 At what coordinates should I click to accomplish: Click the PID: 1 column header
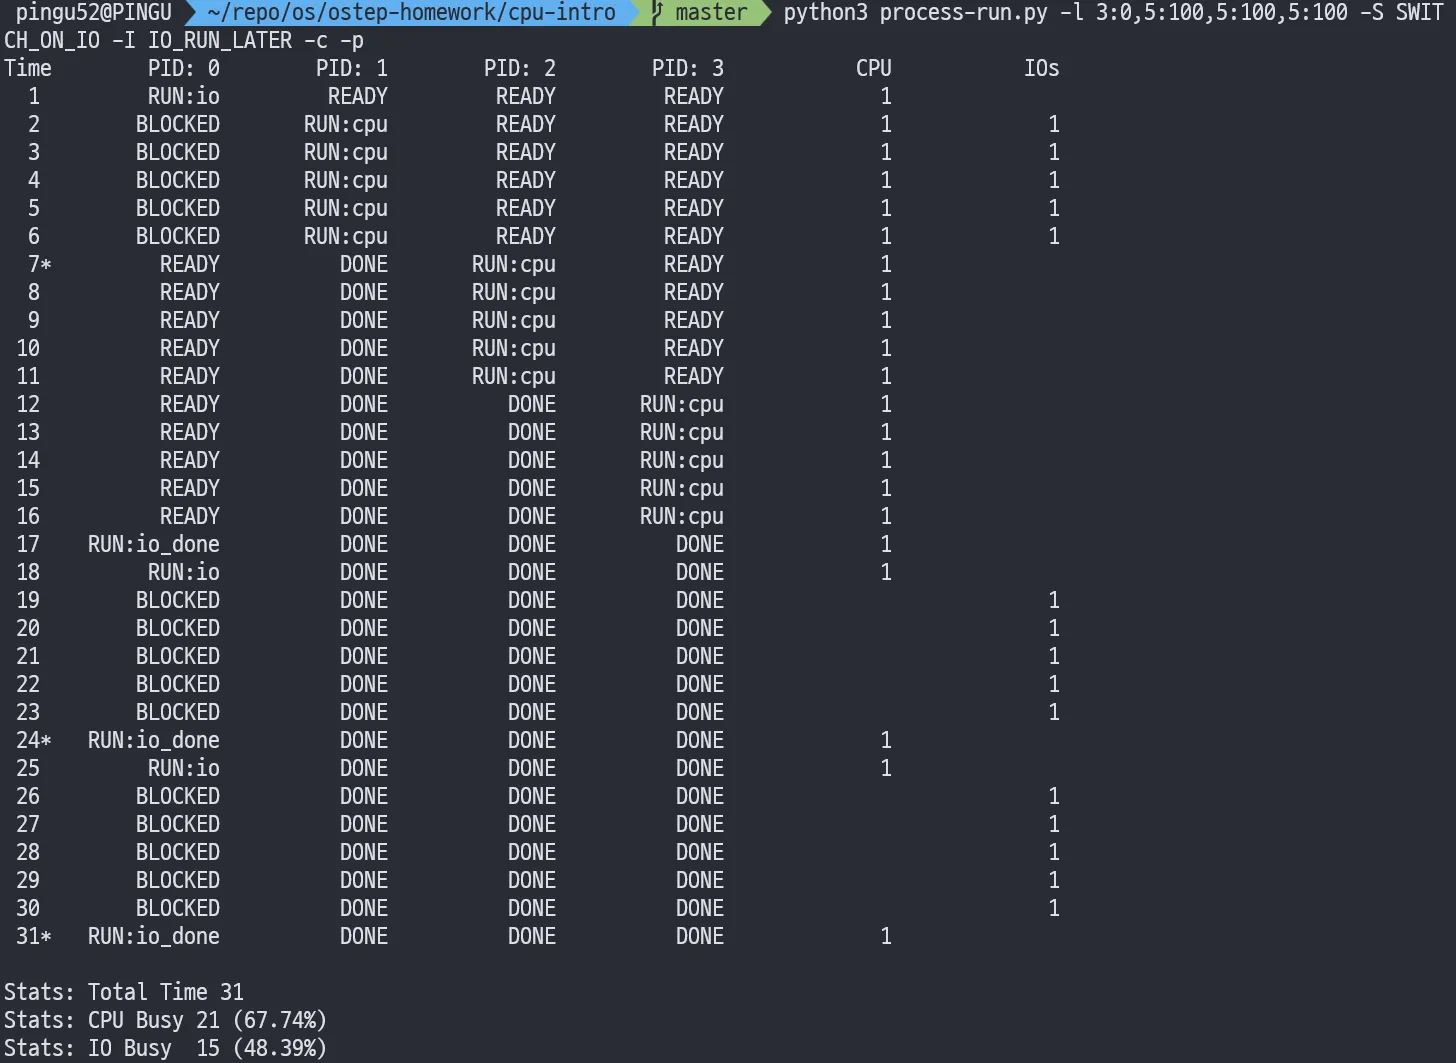pyautogui.click(x=352, y=68)
